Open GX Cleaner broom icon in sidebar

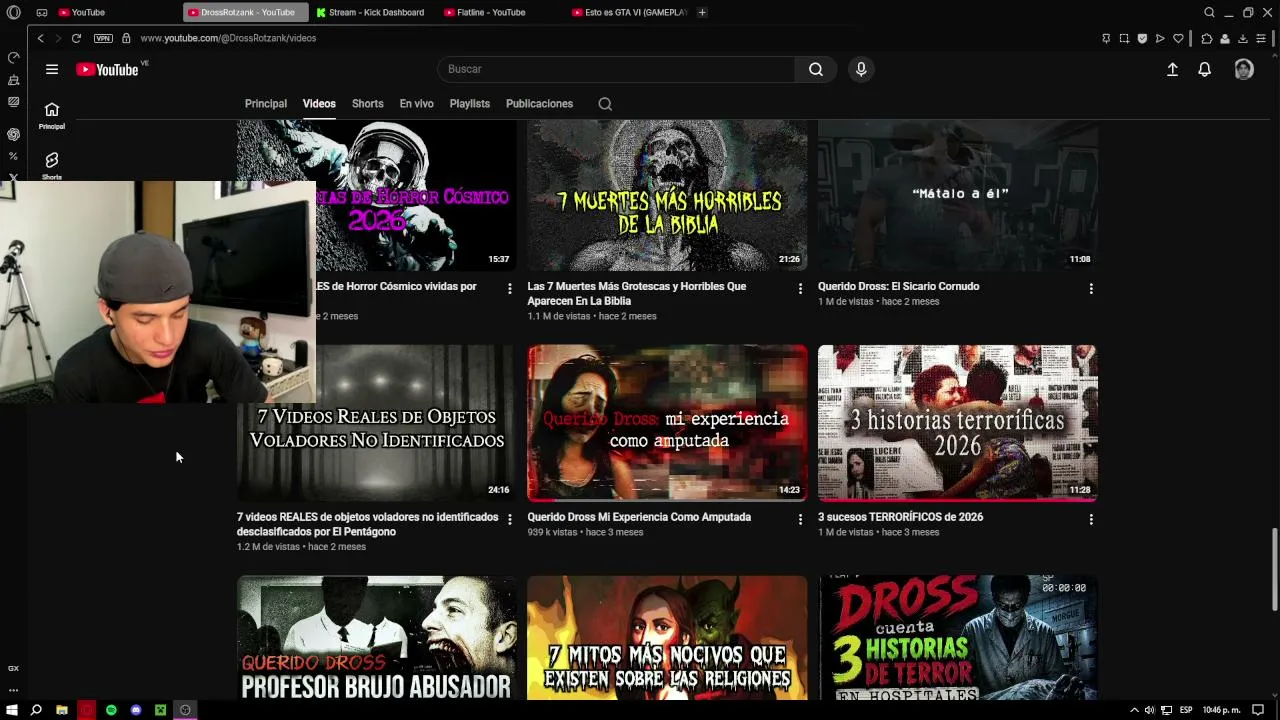13,80
